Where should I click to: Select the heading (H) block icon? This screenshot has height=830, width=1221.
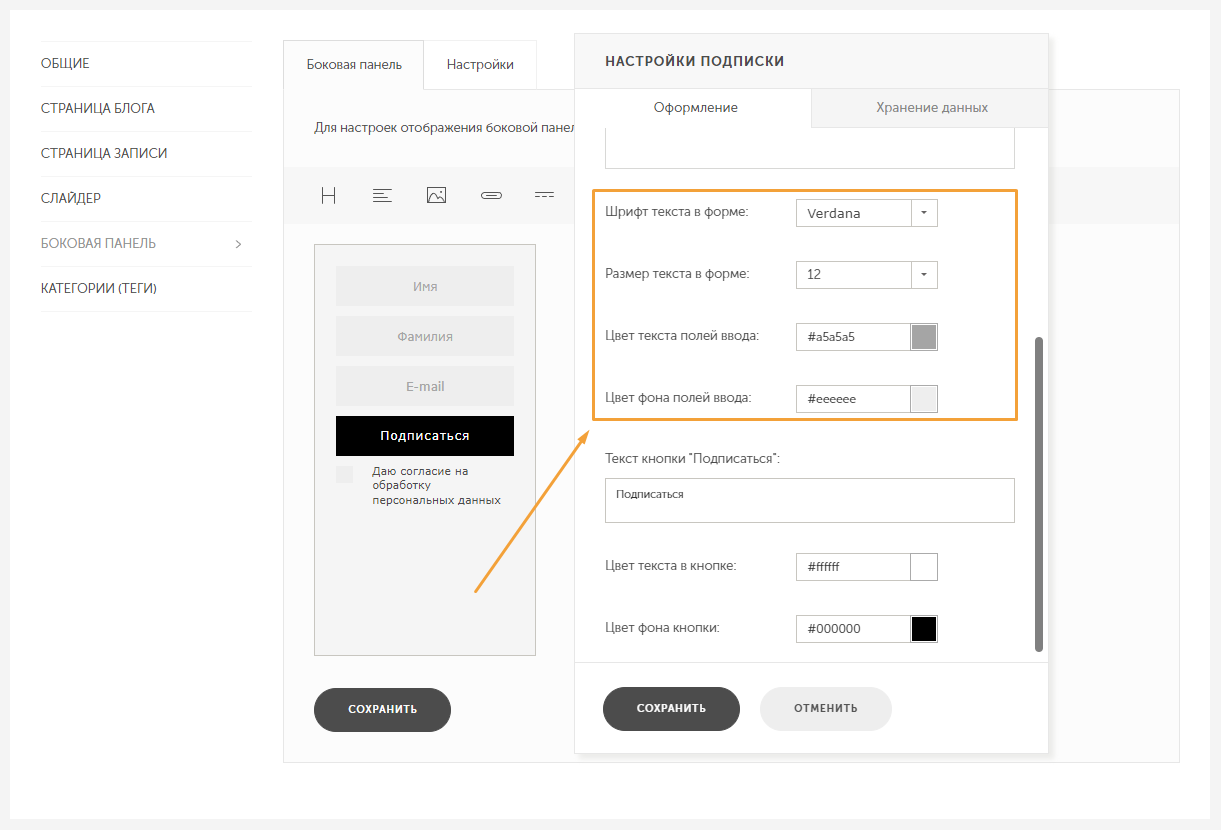click(328, 195)
